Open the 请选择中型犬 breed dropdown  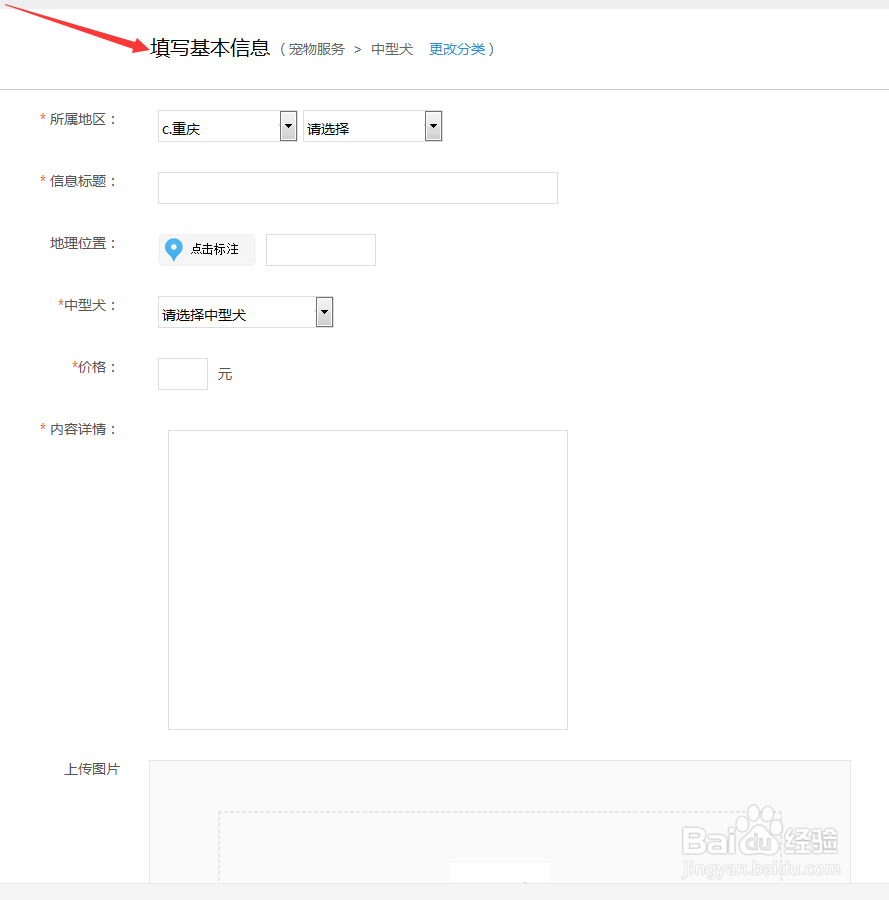click(240, 311)
